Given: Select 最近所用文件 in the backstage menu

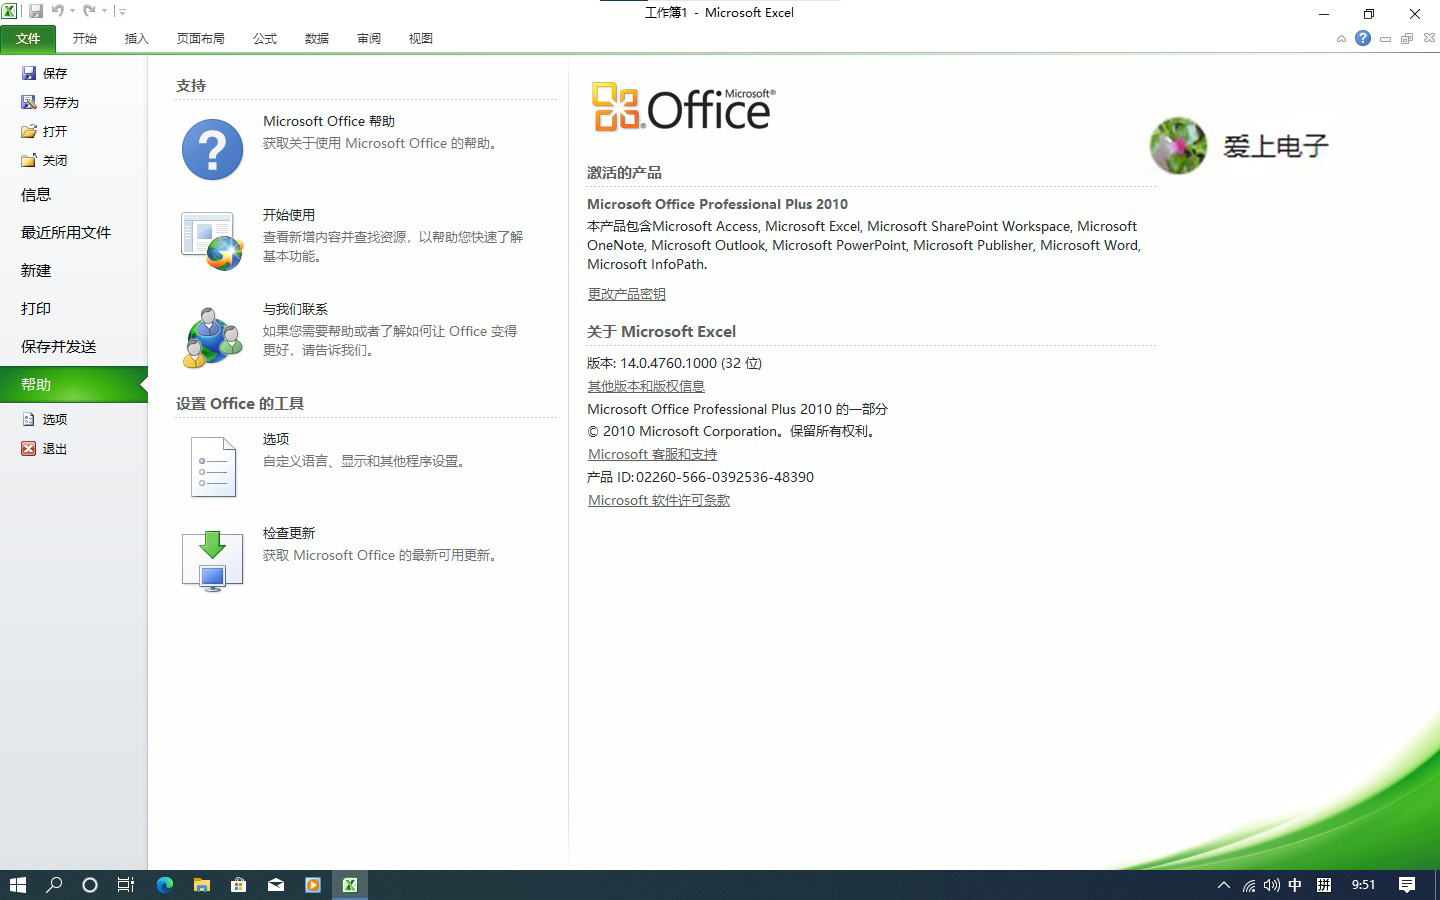Looking at the screenshot, I should click(x=74, y=233).
